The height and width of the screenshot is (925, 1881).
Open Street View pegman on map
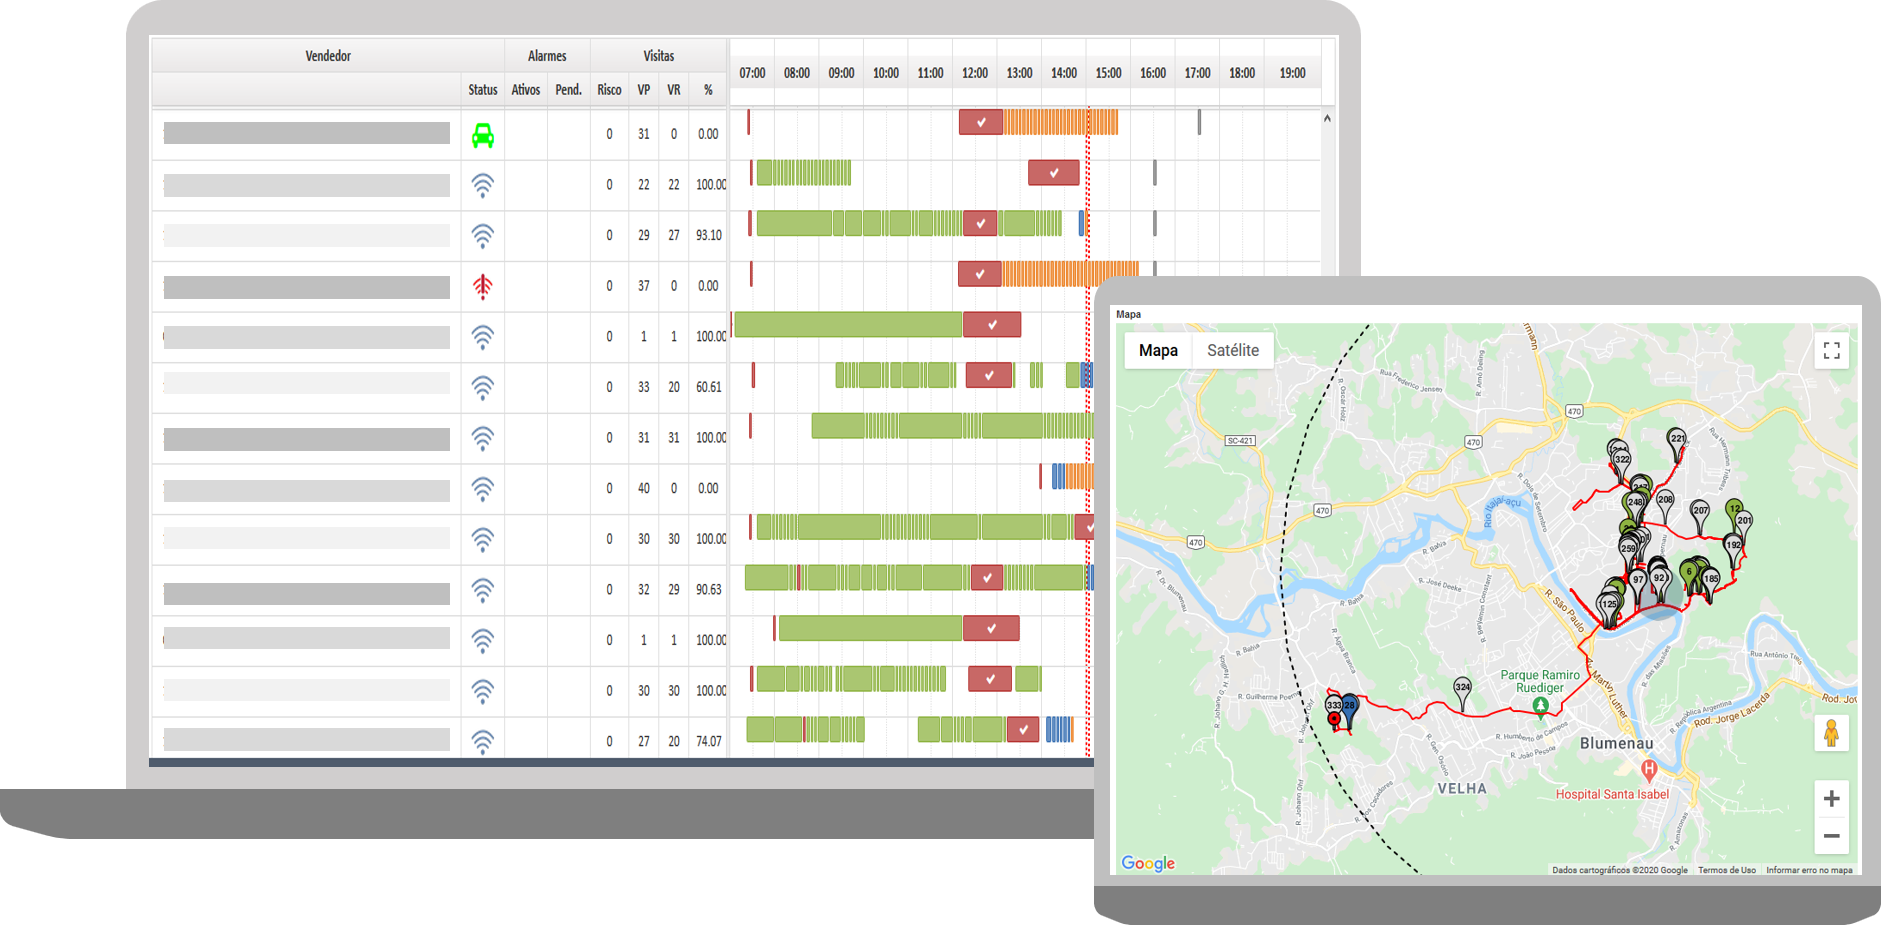tap(1831, 734)
